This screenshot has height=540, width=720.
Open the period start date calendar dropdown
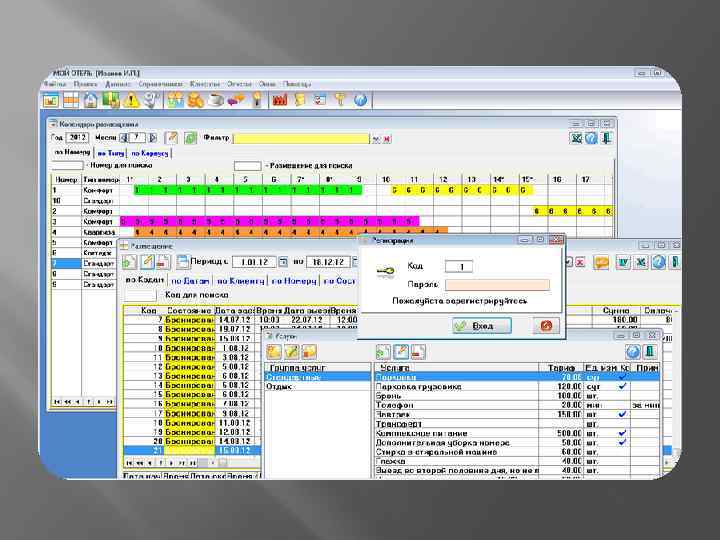(x=283, y=262)
